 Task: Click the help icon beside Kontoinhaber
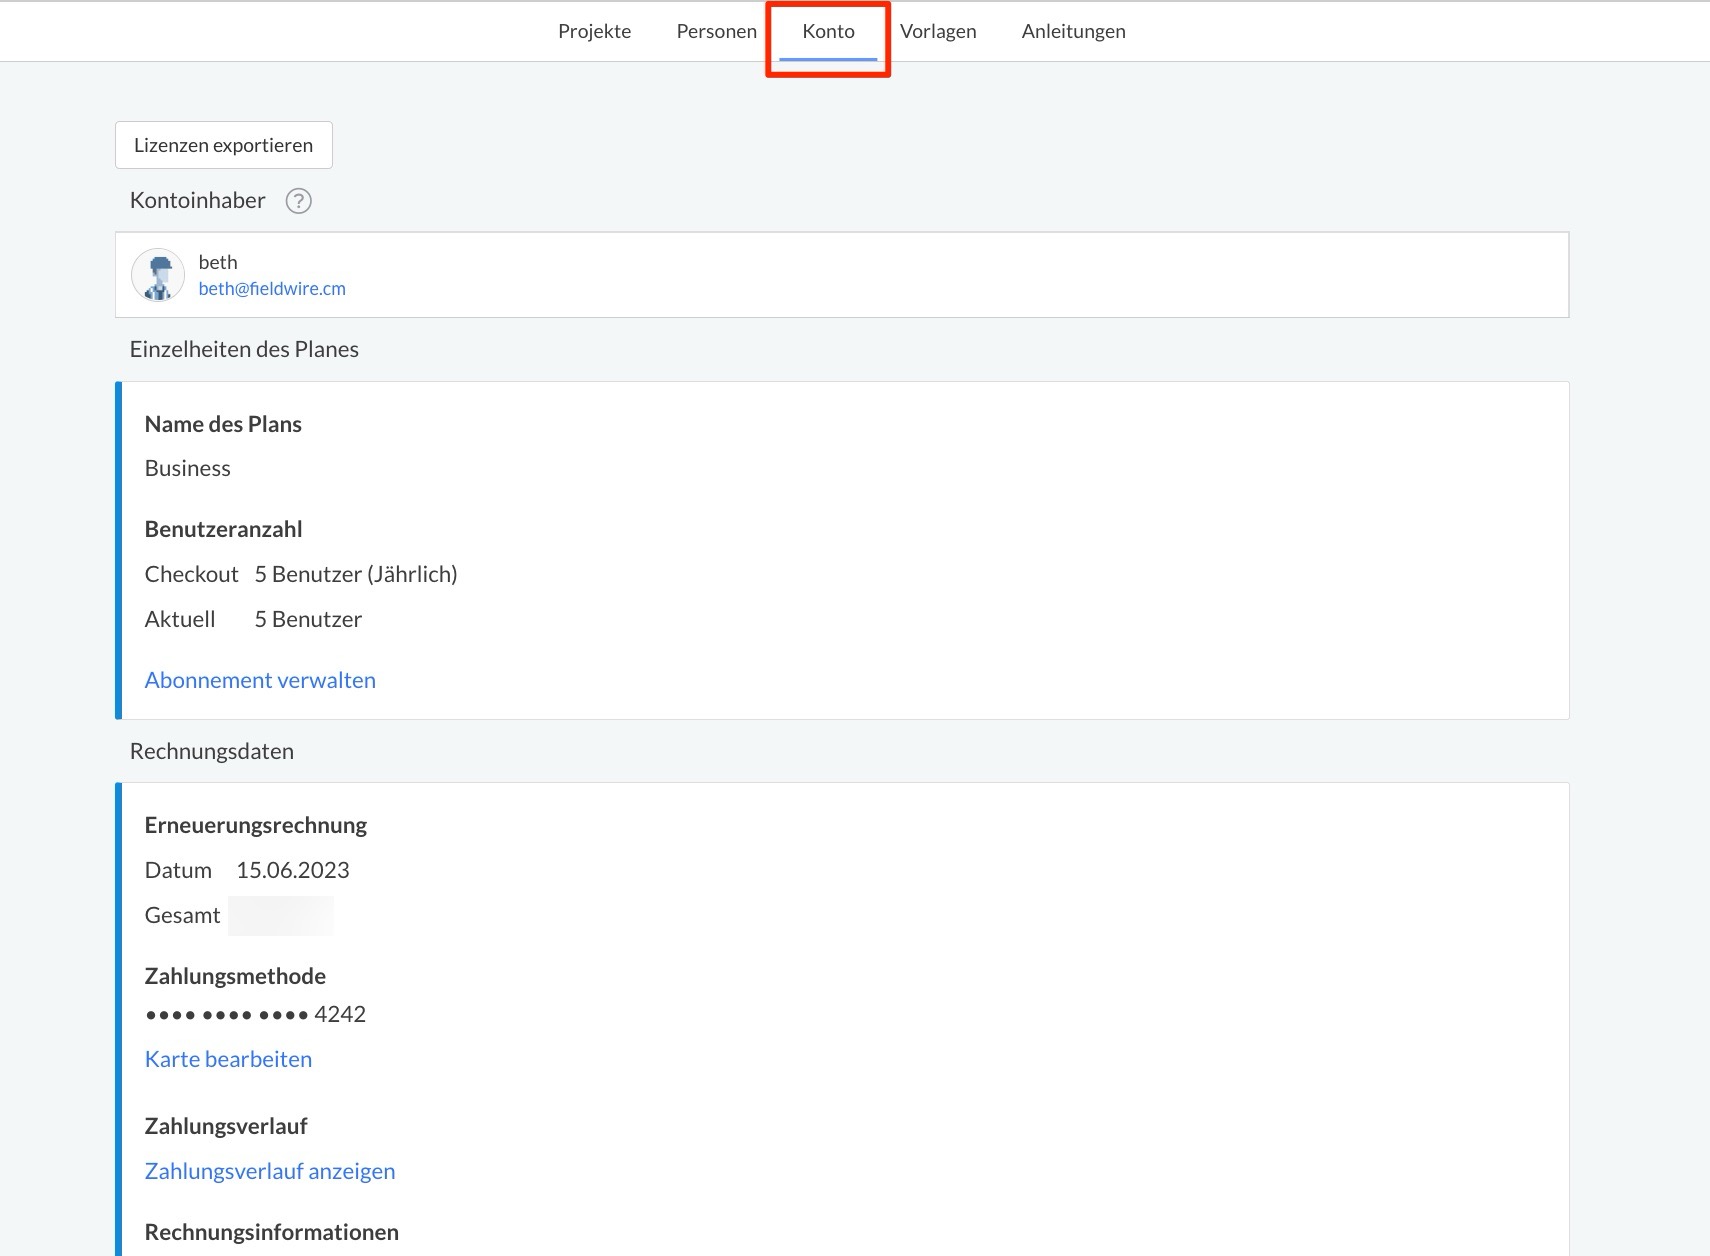298,201
